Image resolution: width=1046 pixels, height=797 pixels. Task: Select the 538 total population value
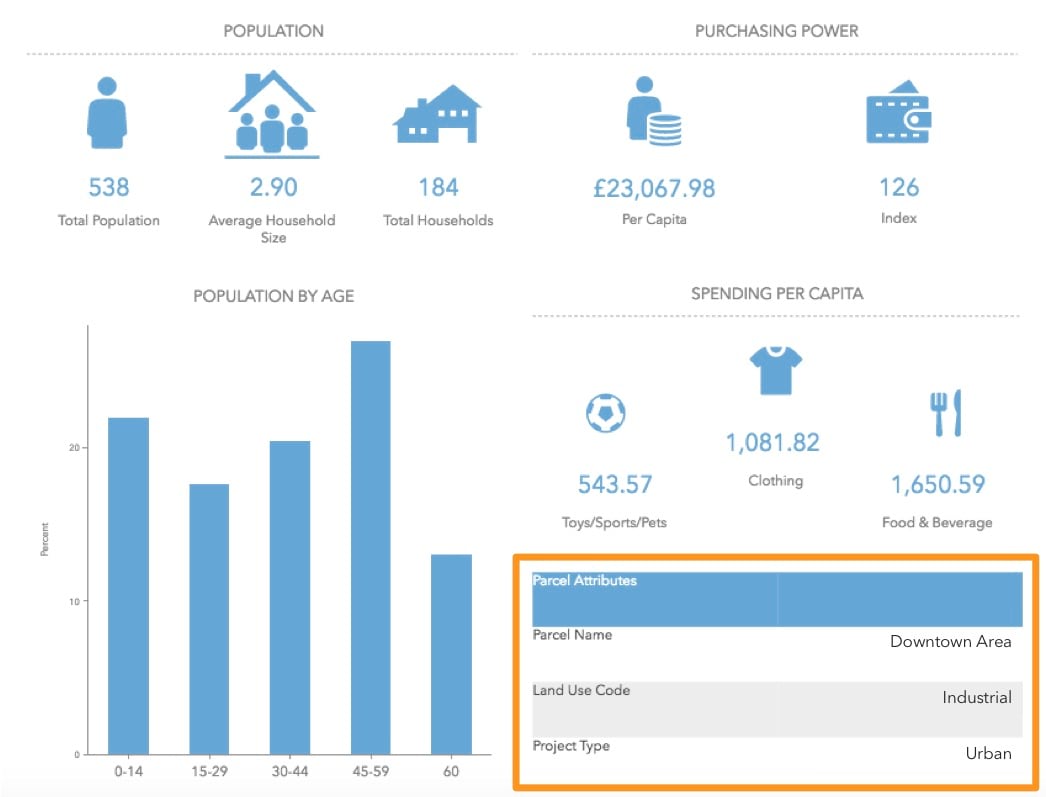[x=109, y=187]
